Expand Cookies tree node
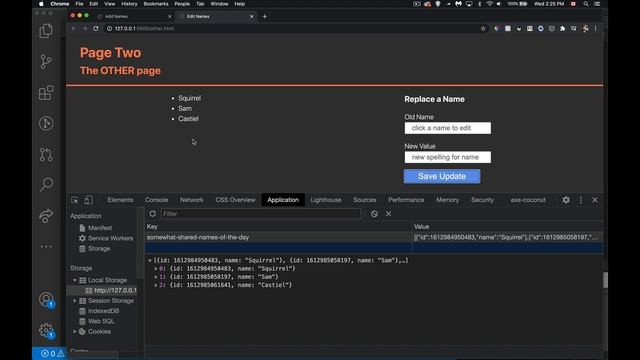Viewport: 640px width, 360px height. 75,331
